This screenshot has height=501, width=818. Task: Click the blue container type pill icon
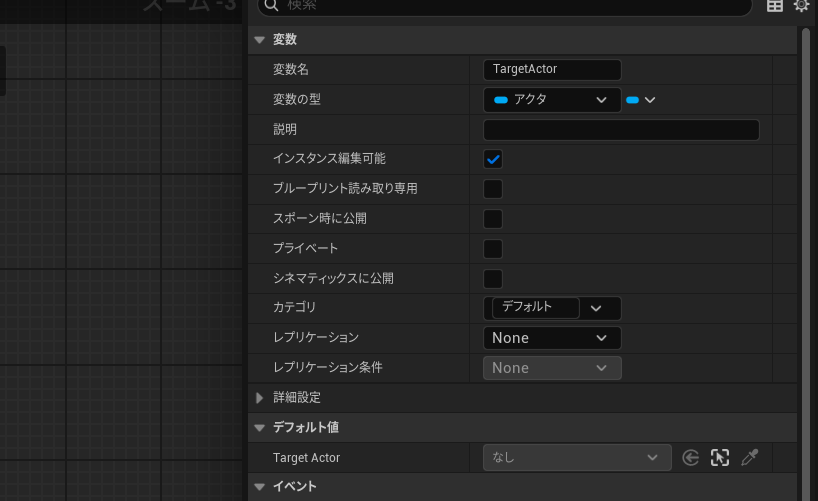point(632,100)
